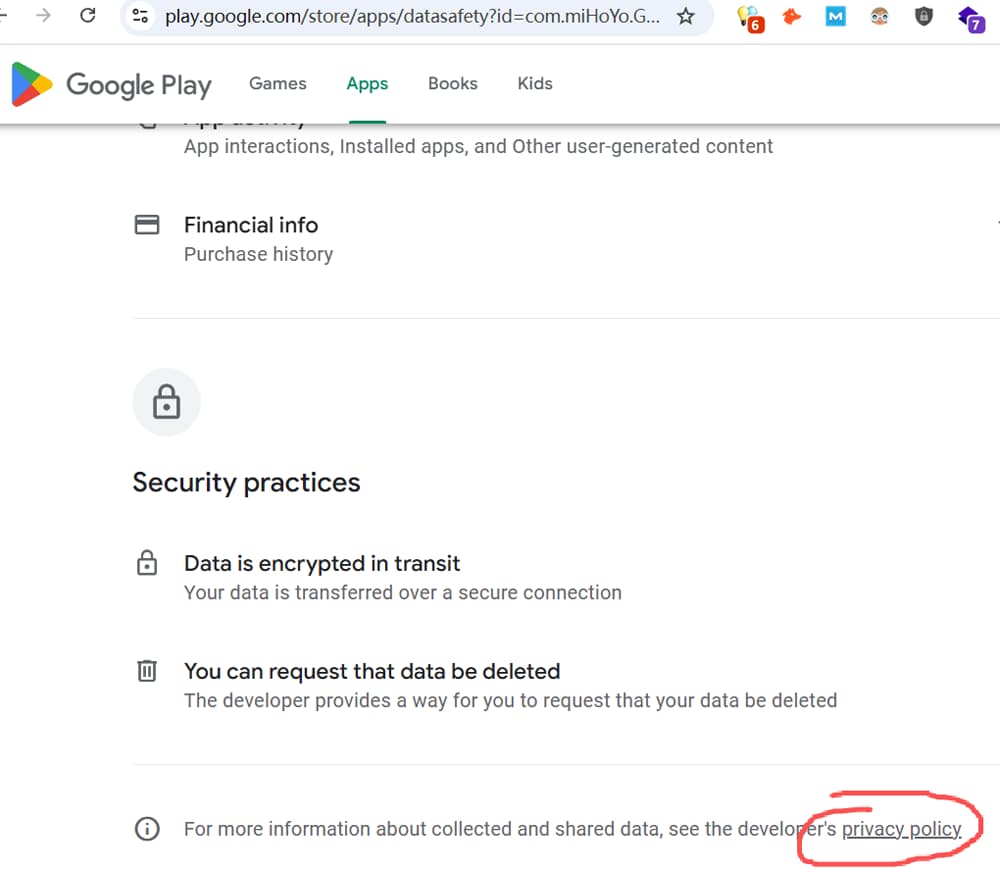Open the orange fox extension icon
This screenshot has width=1000, height=872.
(x=791, y=16)
